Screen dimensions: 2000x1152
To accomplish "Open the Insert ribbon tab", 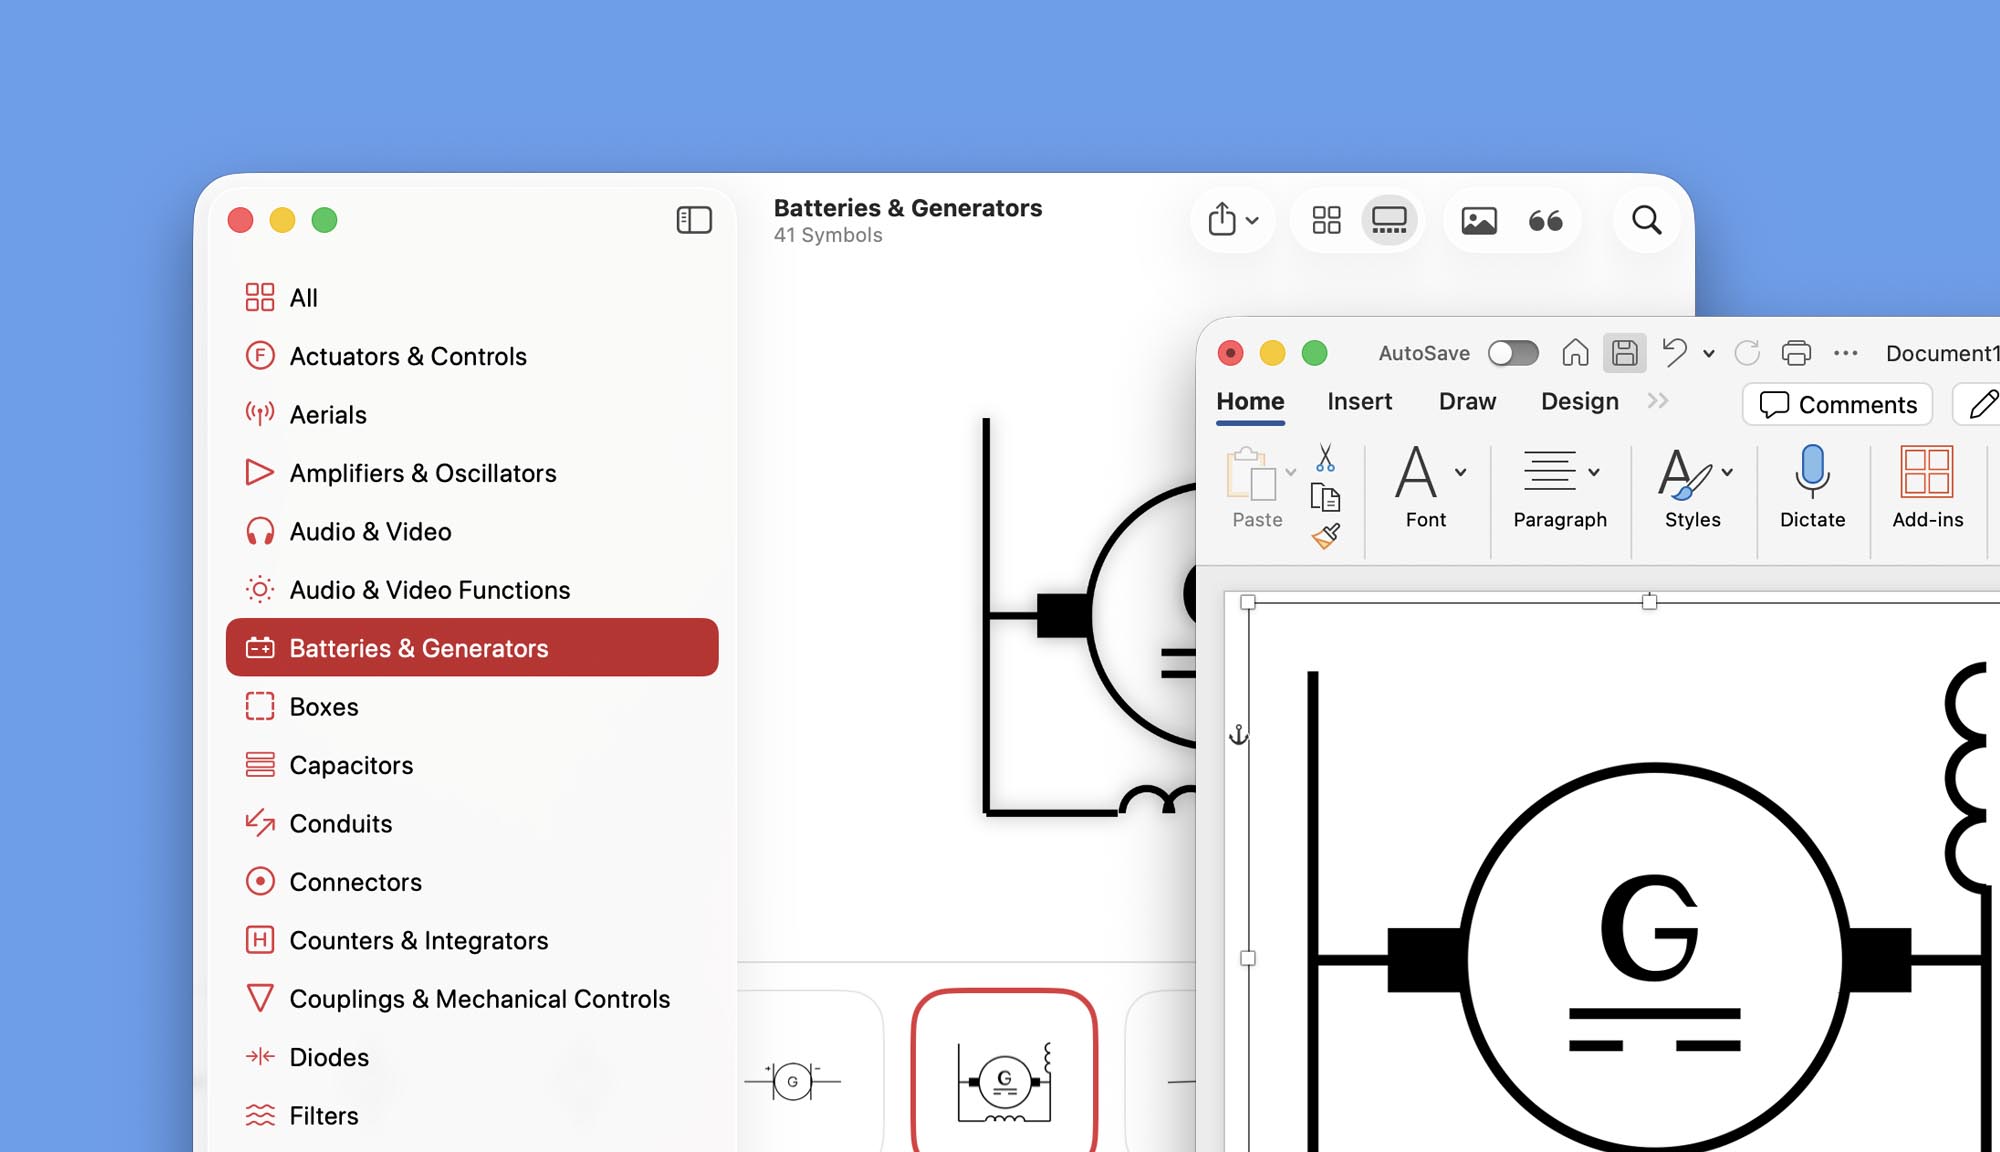I will click(1359, 401).
